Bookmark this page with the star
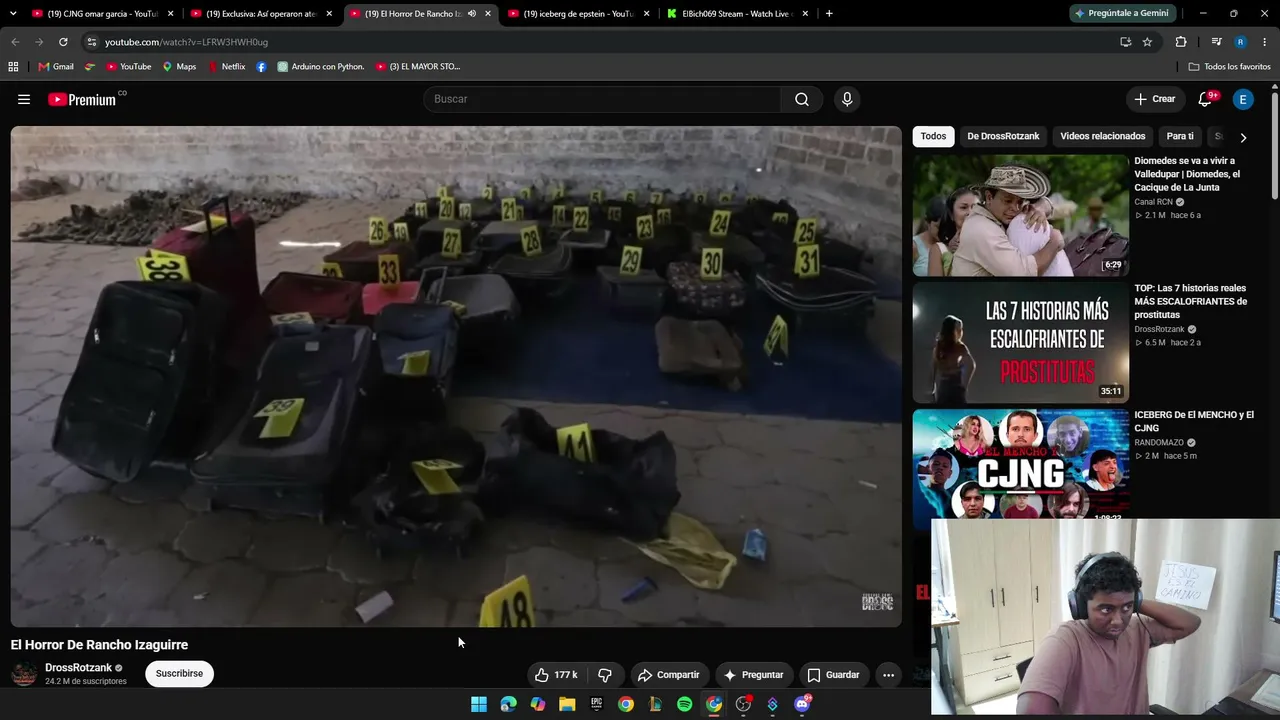 pyautogui.click(x=1147, y=42)
